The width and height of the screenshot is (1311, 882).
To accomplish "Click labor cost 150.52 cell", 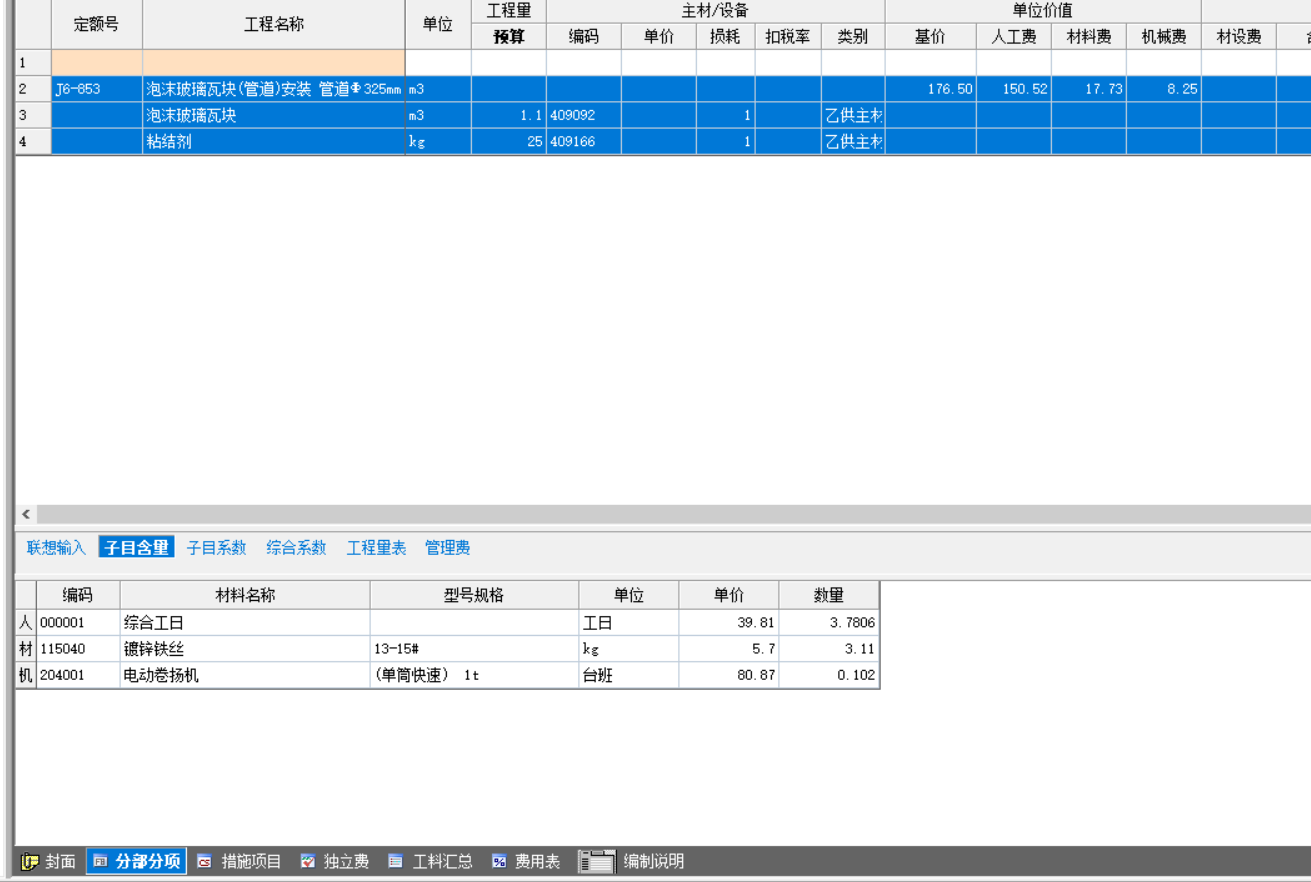I will click(1014, 89).
